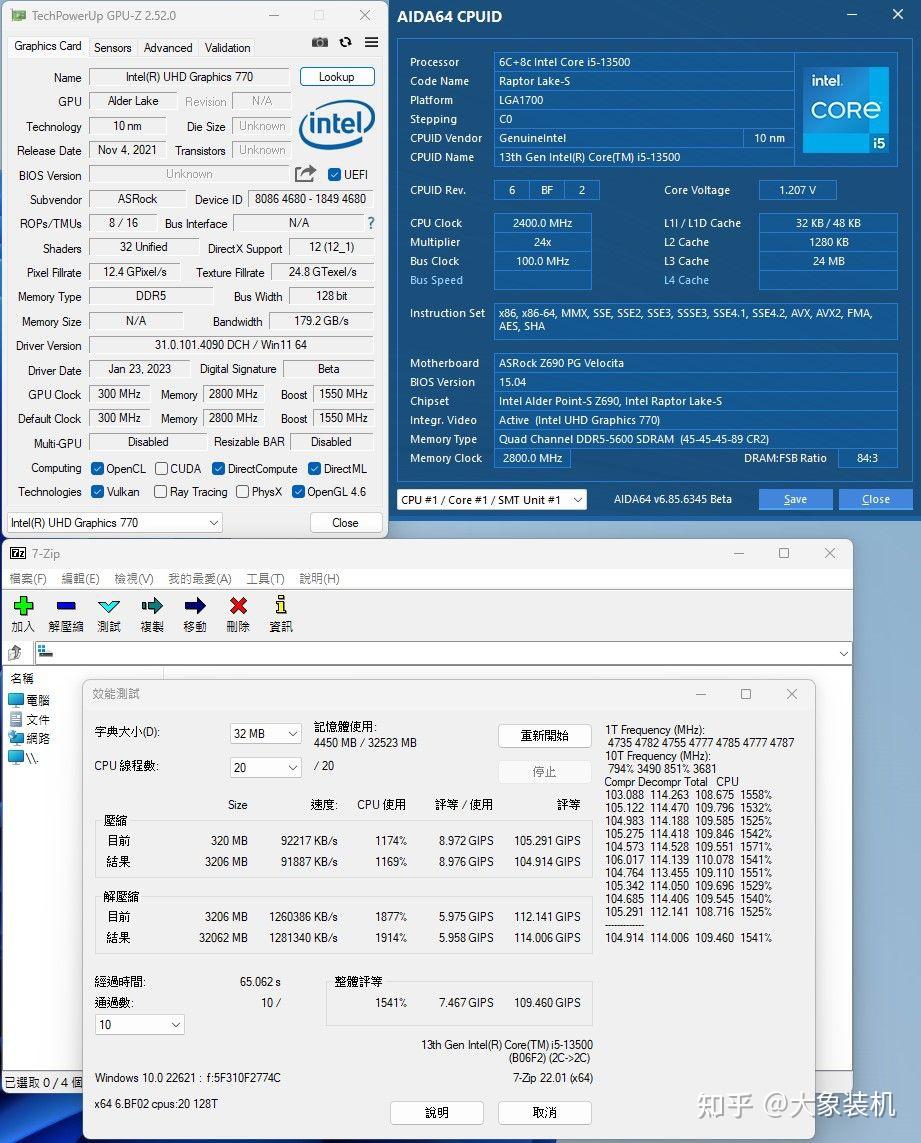Screen dimensions: 921x1143
Task: Toggle the UEFI checkbox
Action: tap(335, 174)
